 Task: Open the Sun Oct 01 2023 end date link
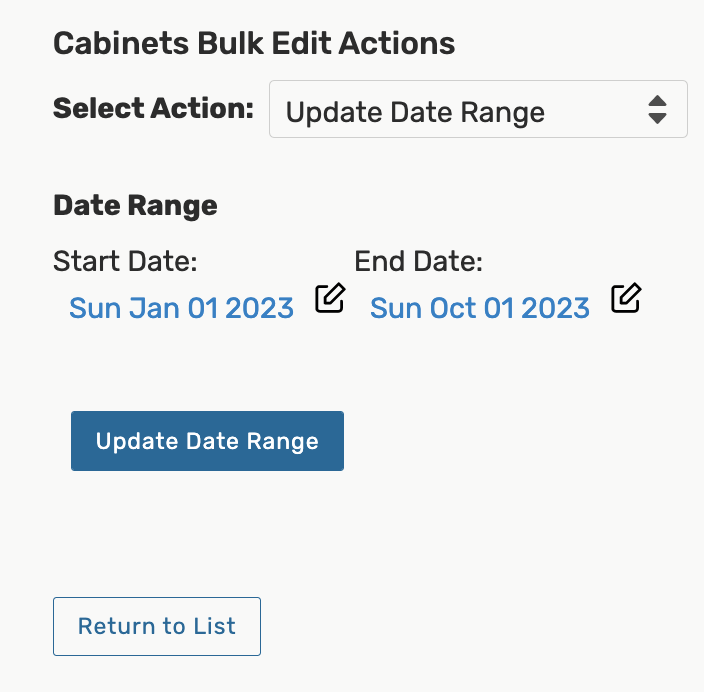(479, 307)
